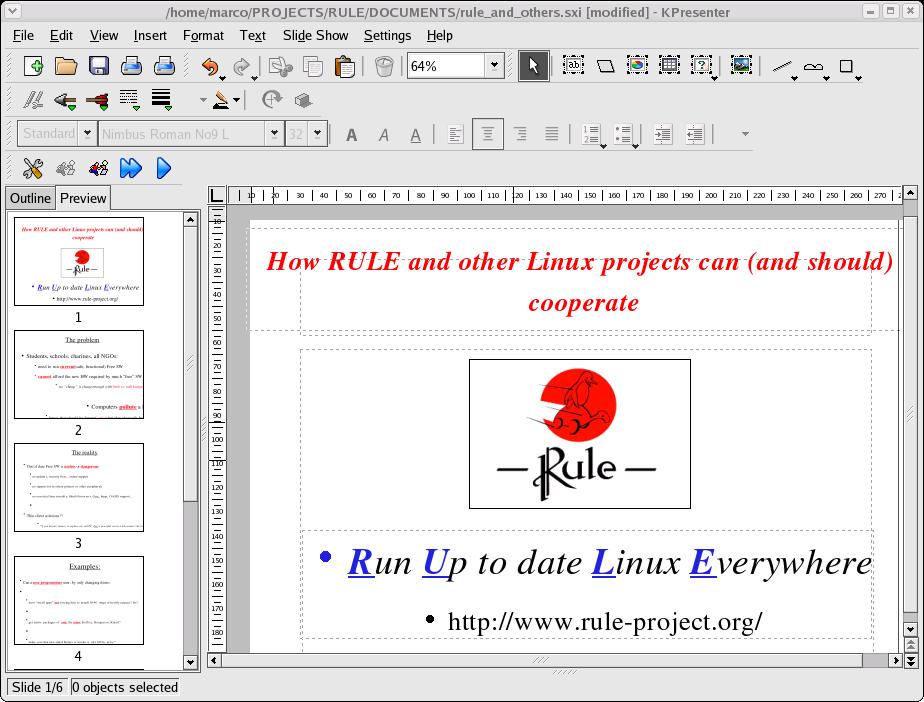Viewport: 924px width, 702px height.
Task: Open the Standard style dropdown
Action: [x=87, y=134]
